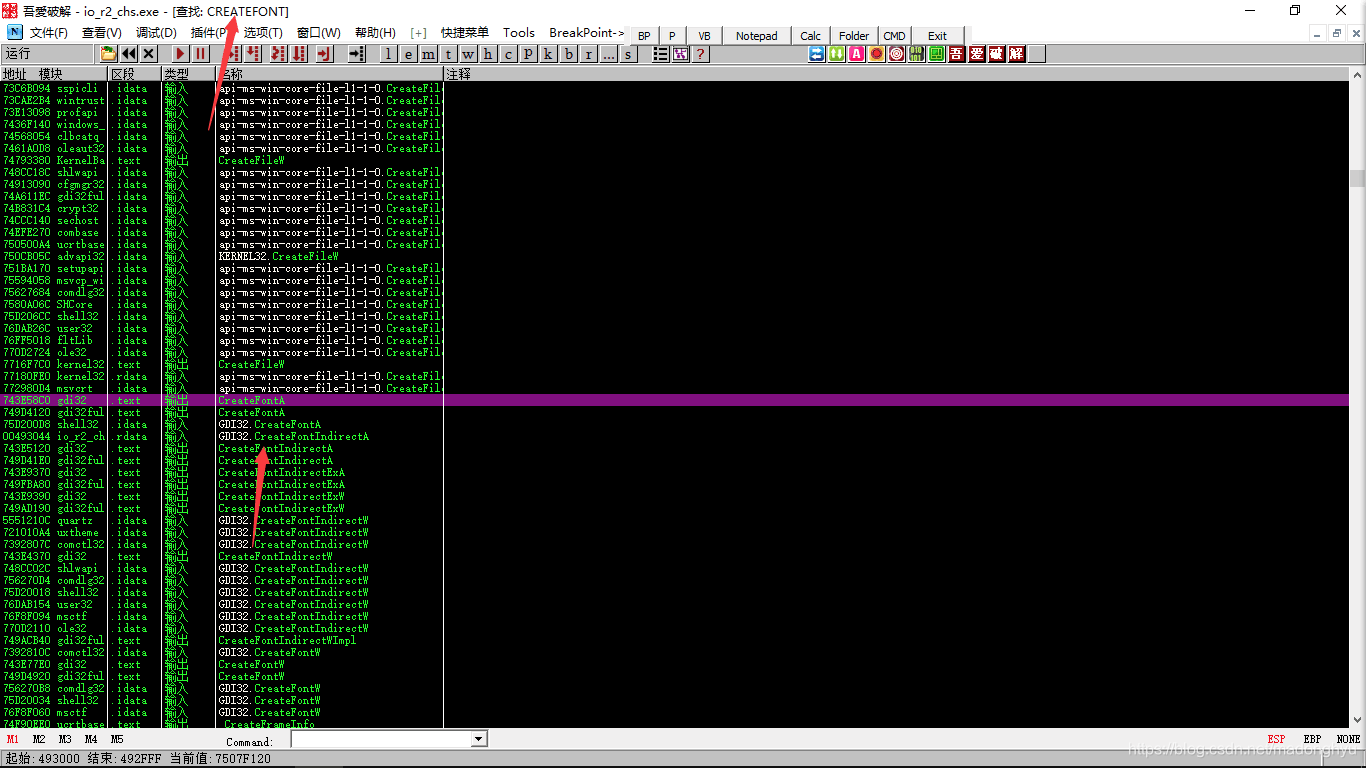
Task: Click the Restart program rewind icon
Action: tap(128, 54)
